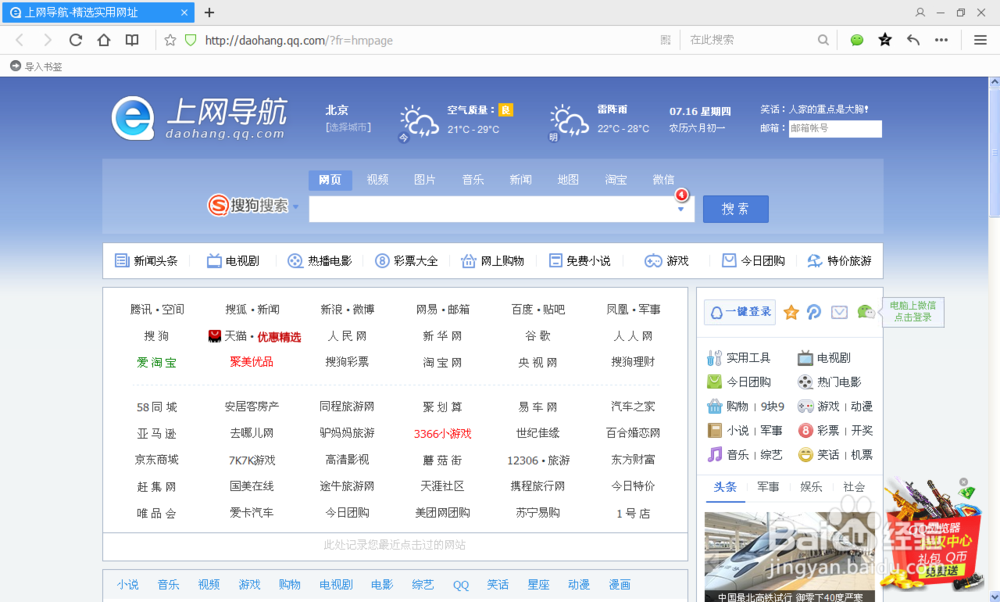Open the browser hamburger menu
The height and width of the screenshot is (602, 1000).
[981, 40]
